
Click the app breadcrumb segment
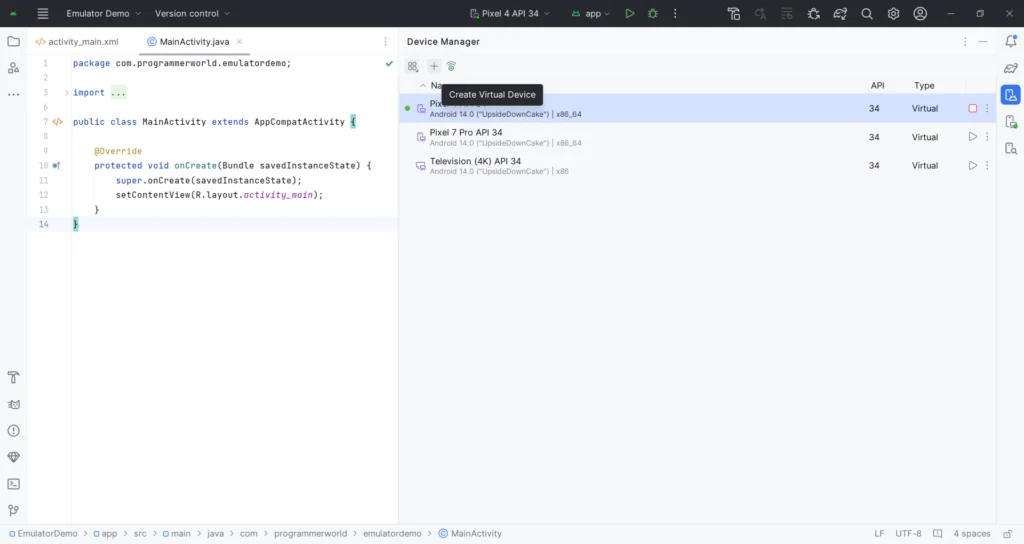pyautogui.click(x=105, y=534)
